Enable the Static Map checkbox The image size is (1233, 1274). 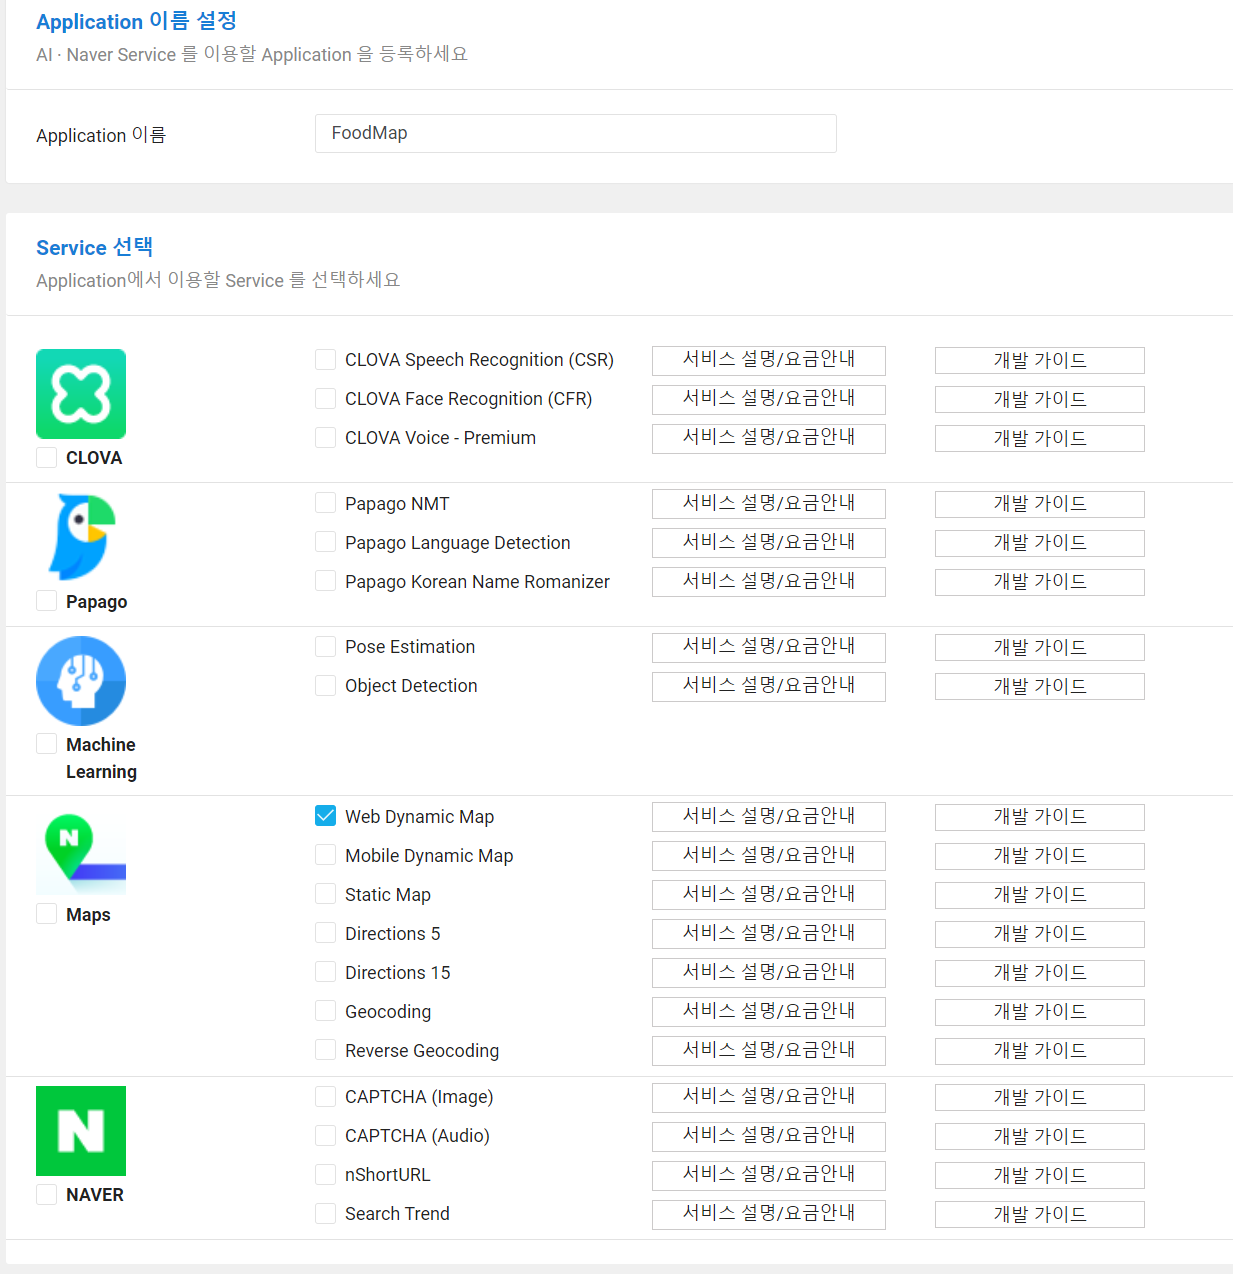click(325, 894)
